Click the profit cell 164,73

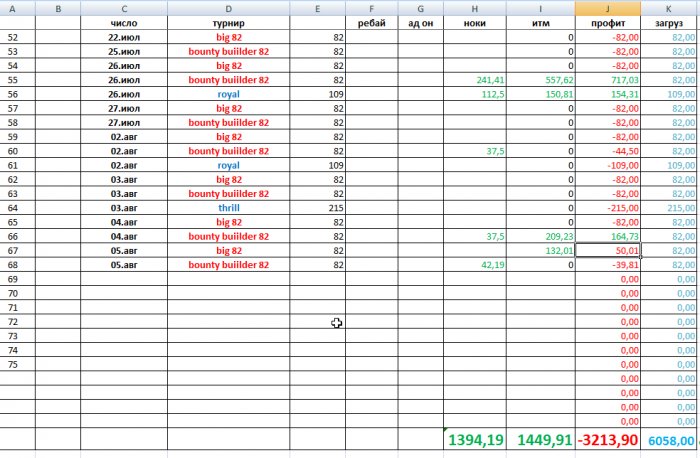point(608,236)
